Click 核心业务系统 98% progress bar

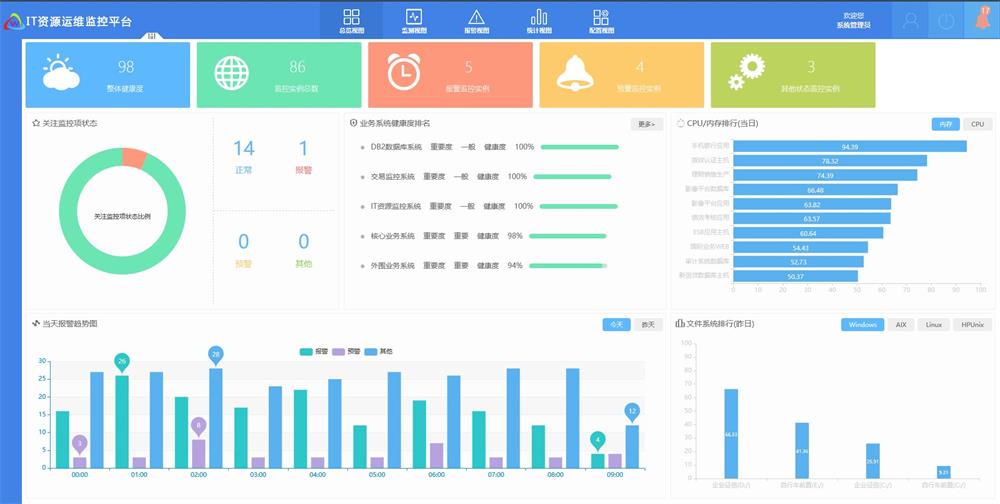568,236
